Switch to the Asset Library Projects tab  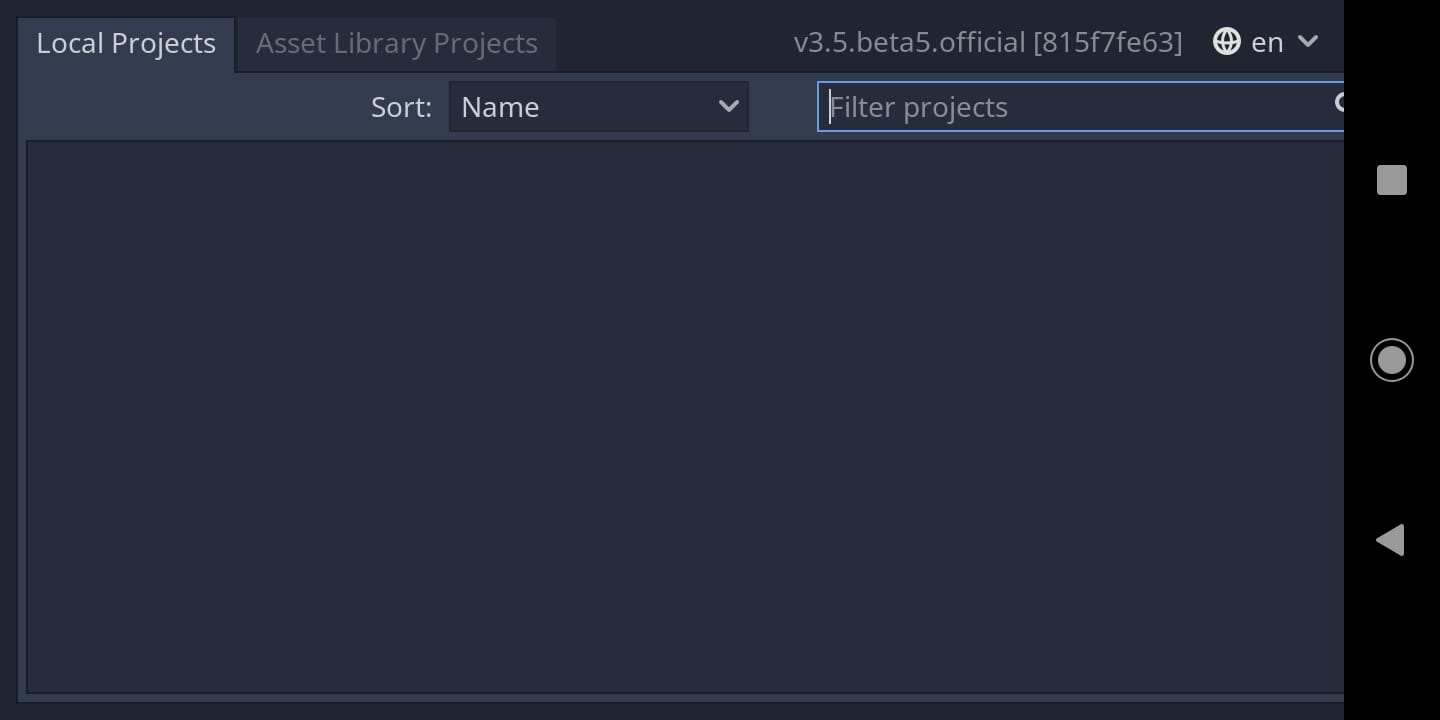pos(396,43)
